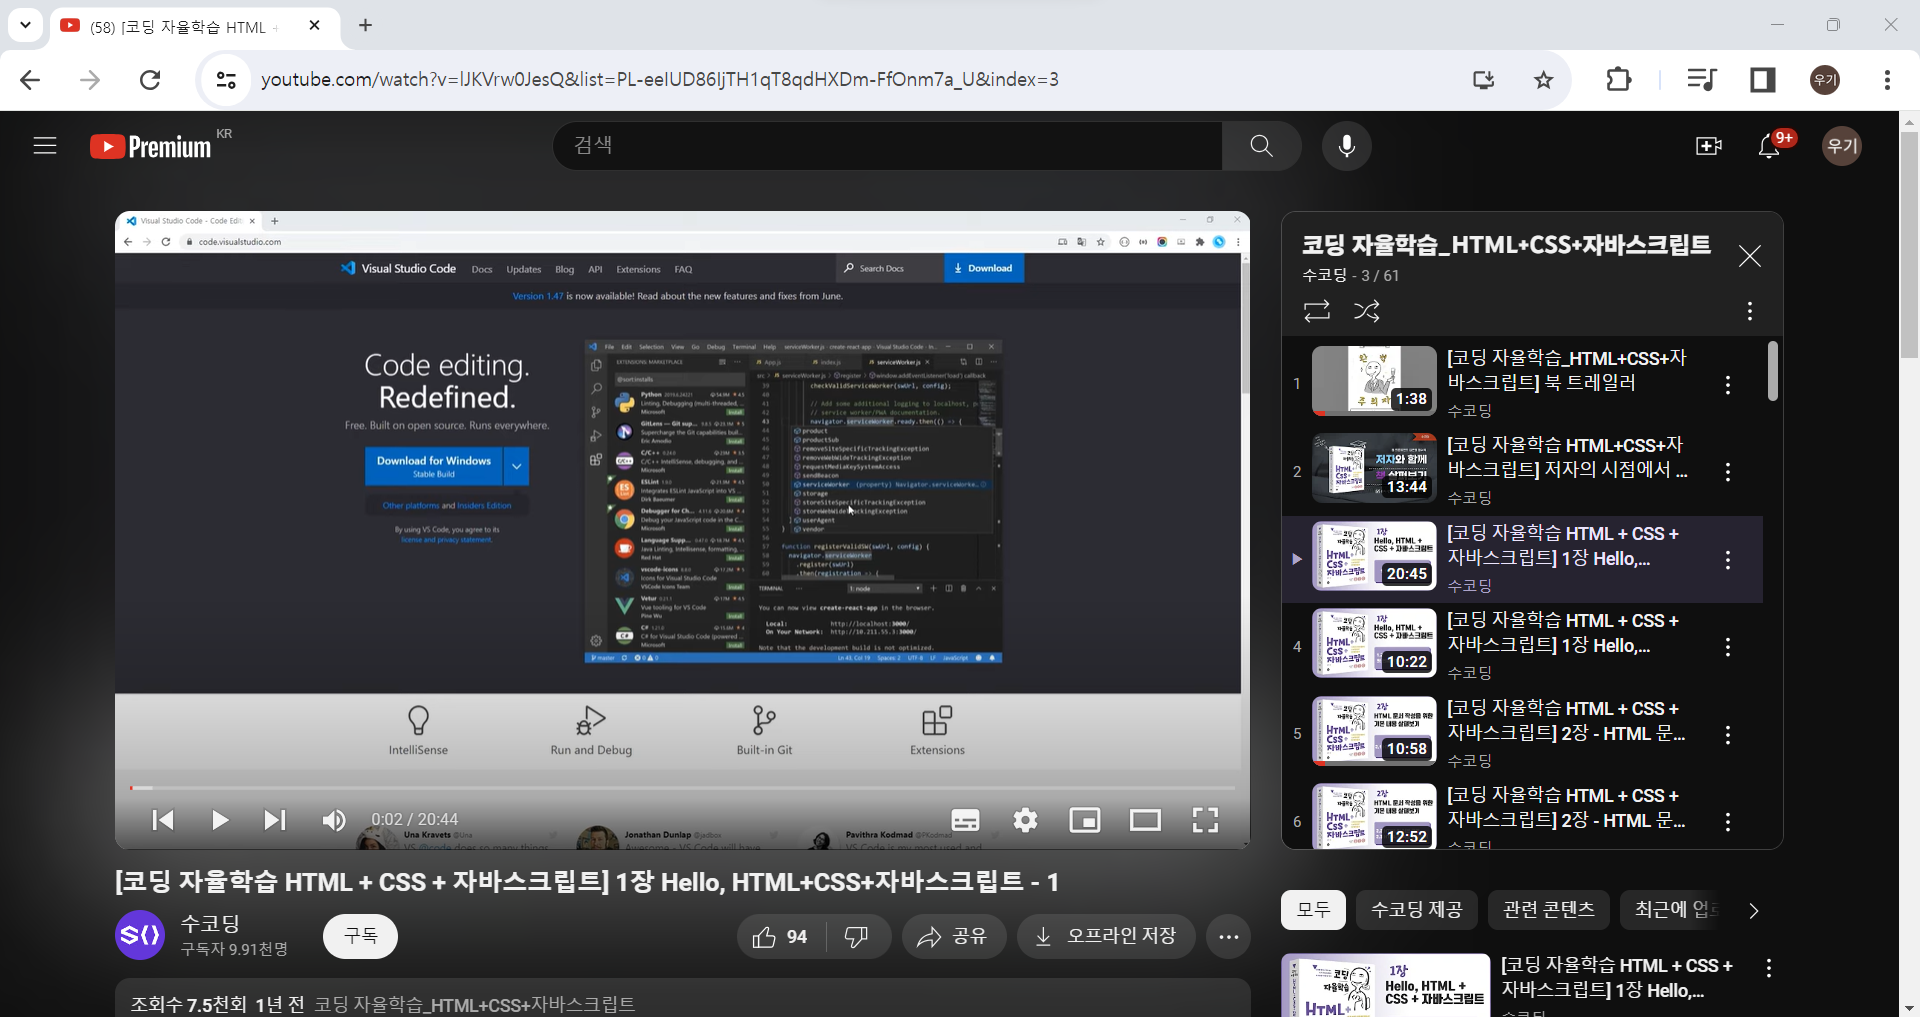The width and height of the screenshot is (1920, 1017).
Task: Open thumbnail of 1:38 book trailer video
Action: [x=1374, y=381]
